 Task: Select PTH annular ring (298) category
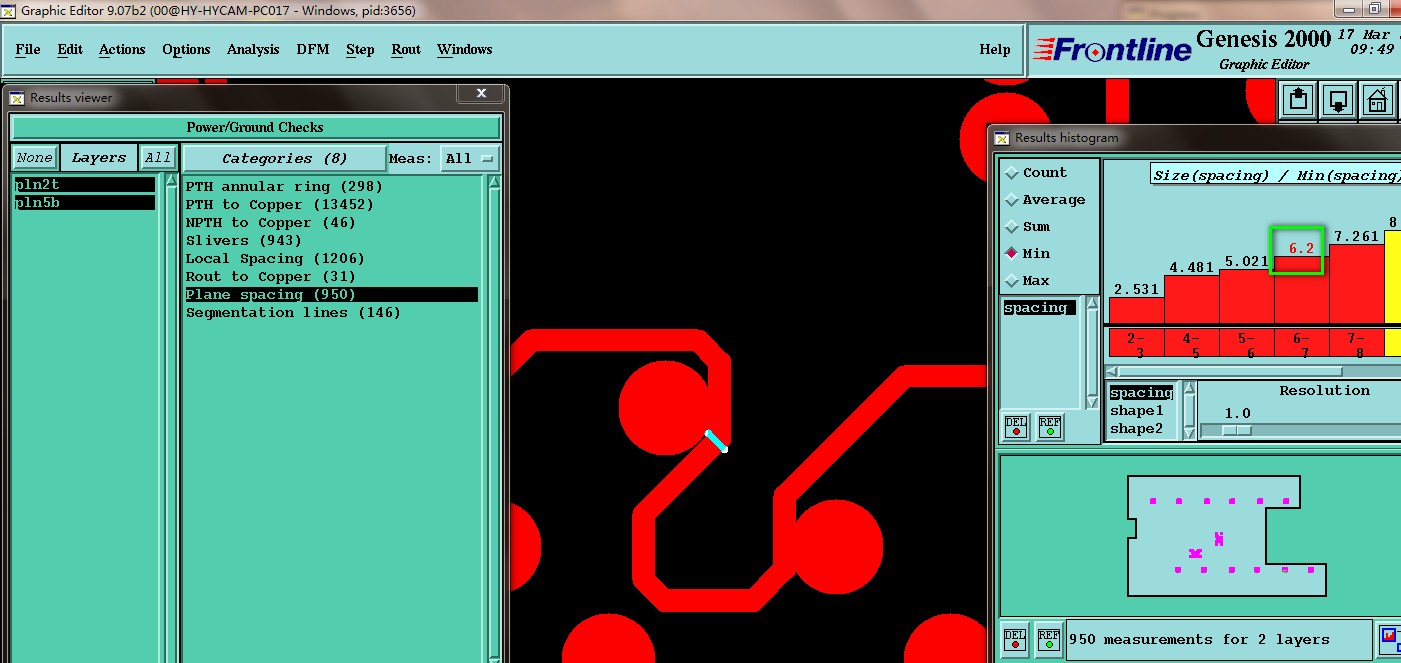pos(284,186)
